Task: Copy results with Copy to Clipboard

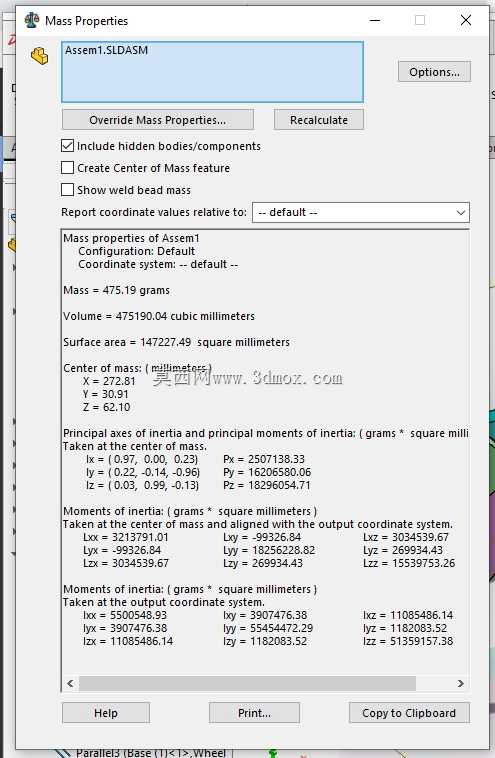Action: (409, 713)
